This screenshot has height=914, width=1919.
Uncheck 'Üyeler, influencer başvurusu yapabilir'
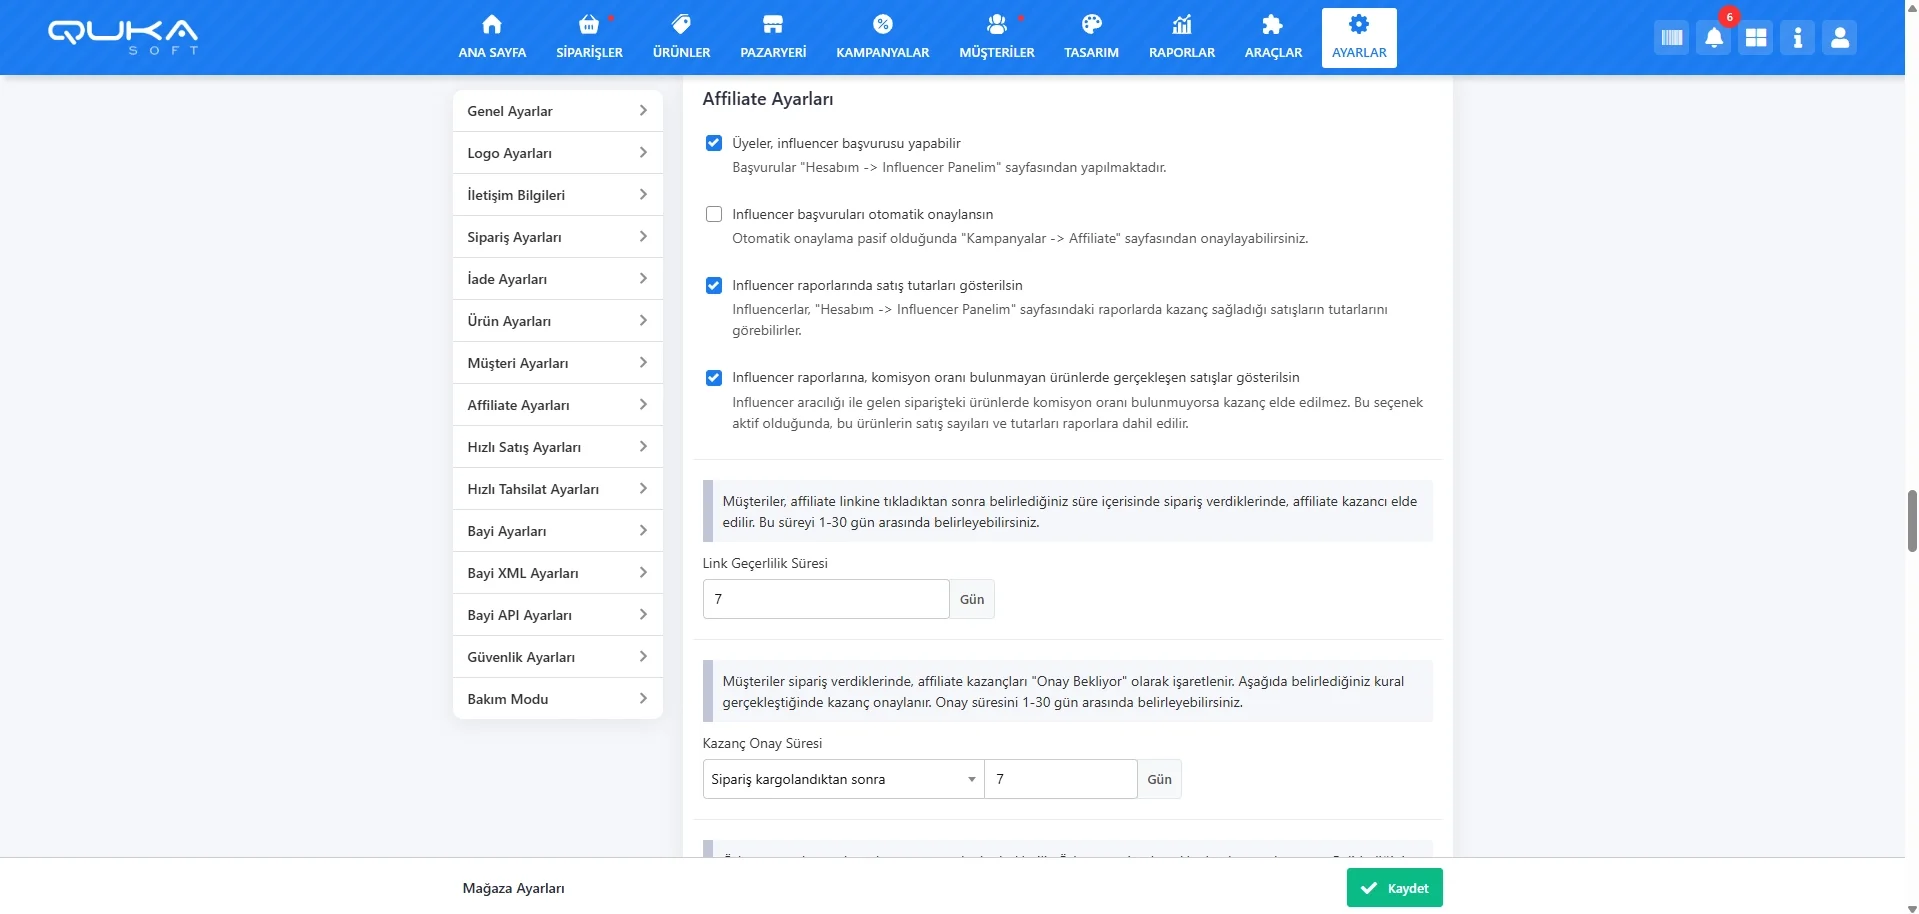tap(714, 143)
